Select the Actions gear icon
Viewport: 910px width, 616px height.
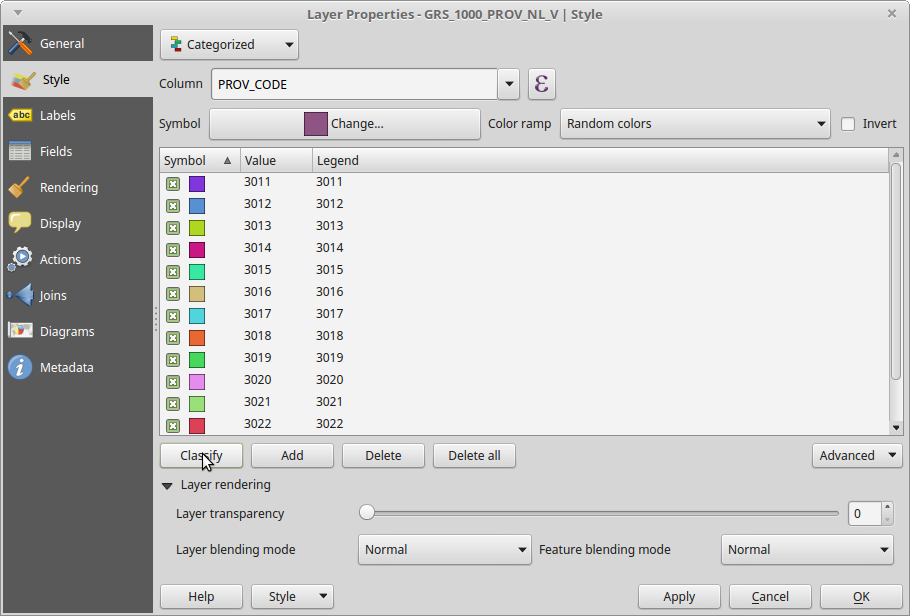20,260
